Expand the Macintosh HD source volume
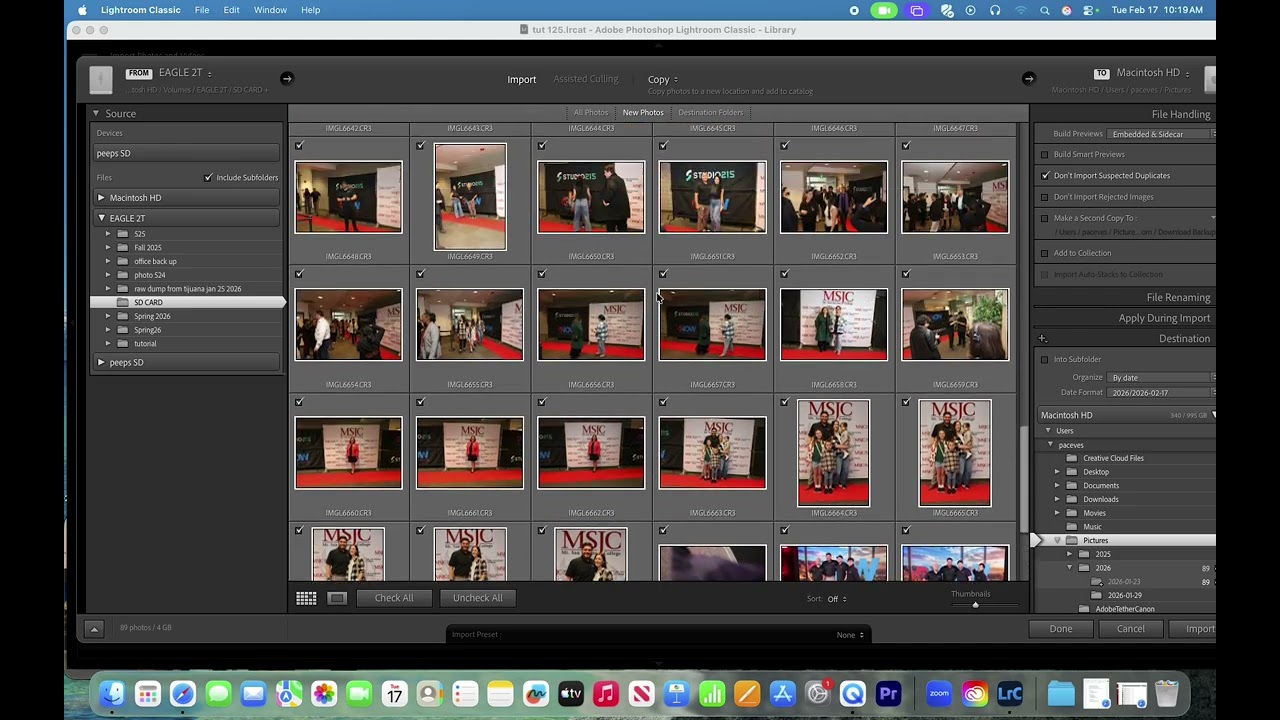 (101, 198)
